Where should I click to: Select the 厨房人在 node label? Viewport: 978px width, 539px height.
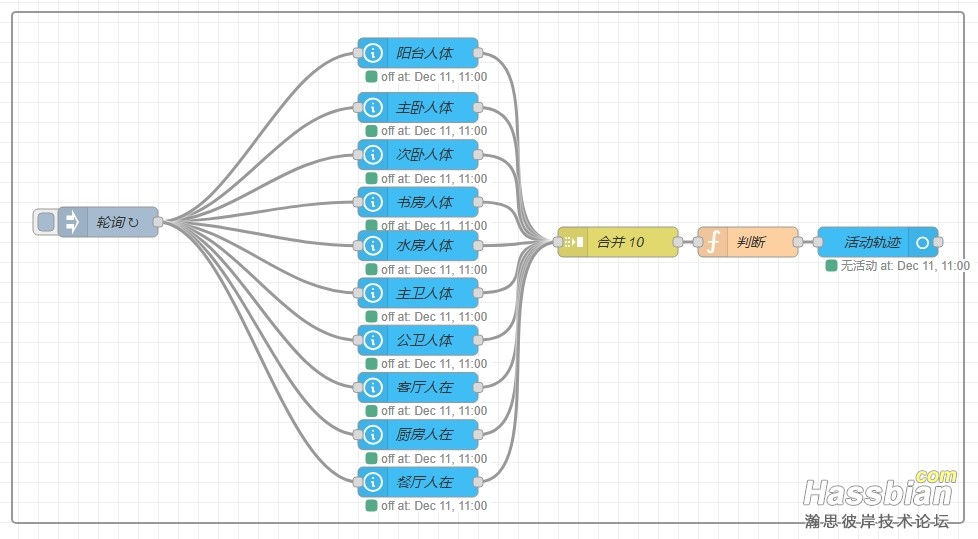pyautogui.click(x=424, y=435)
